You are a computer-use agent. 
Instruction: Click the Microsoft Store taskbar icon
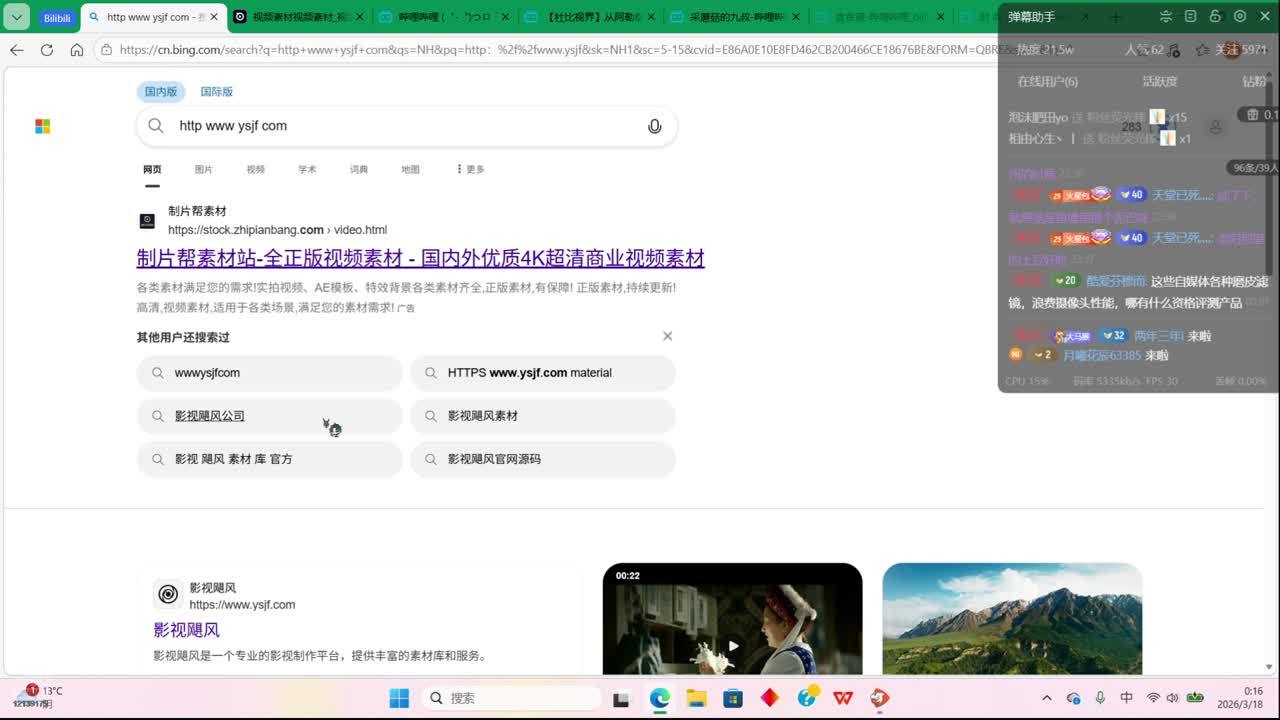pyautogui.click(x=733, y=698)
